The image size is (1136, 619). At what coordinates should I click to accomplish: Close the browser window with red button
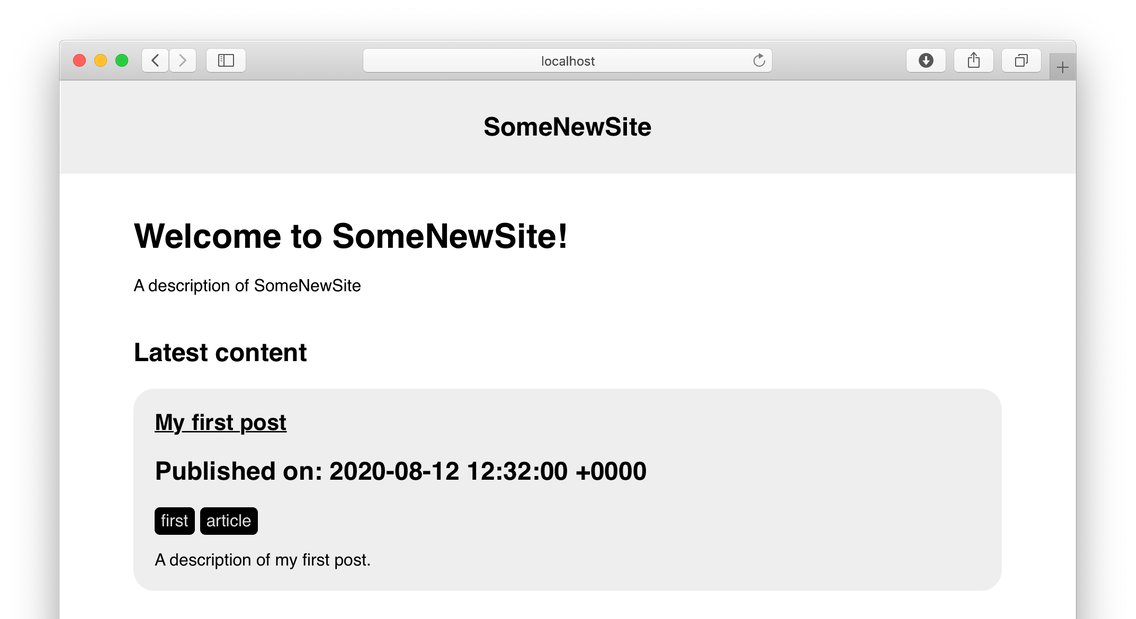(80, 61)
